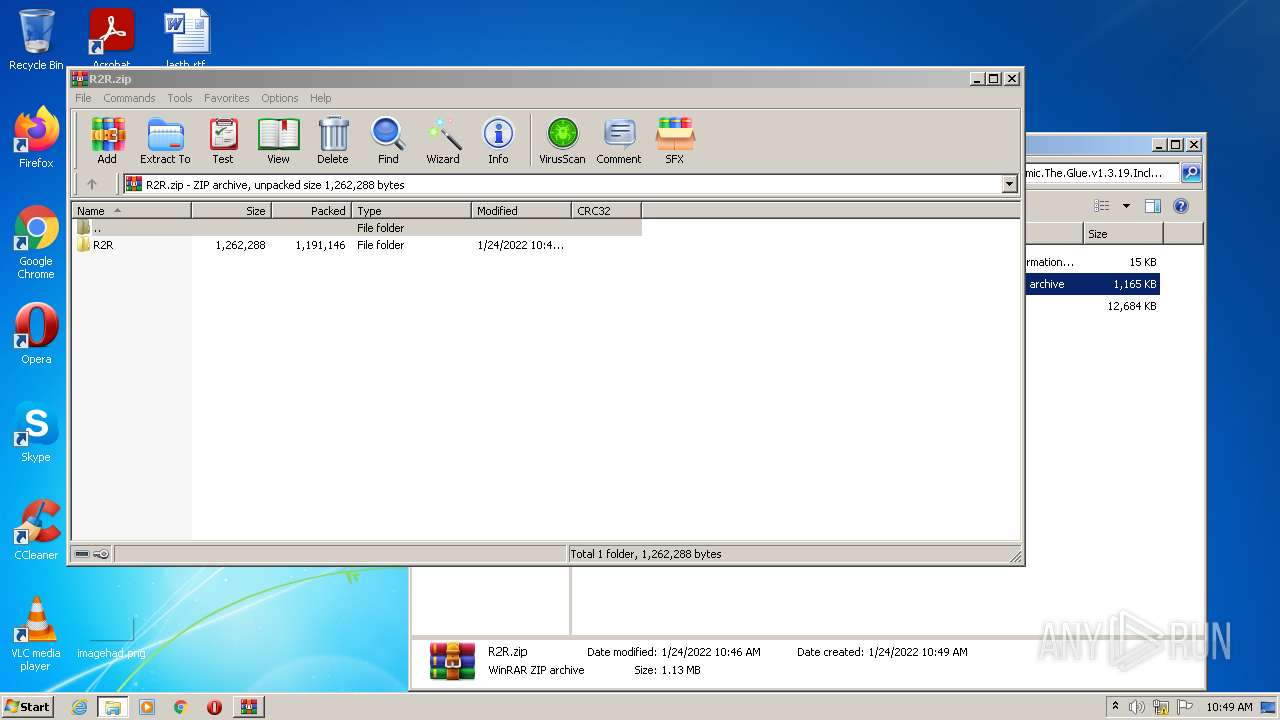Sort by the Size column in WinRAR
Screen dimensions: 1280x720
[x=231, y=211]
